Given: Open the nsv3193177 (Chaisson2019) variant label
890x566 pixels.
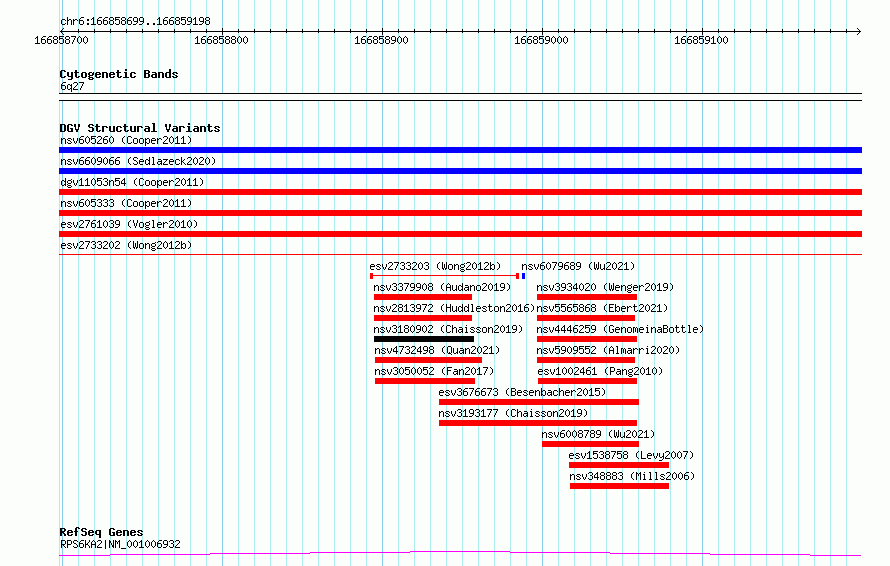Looking at the screenshot, I should [x=513, y=413].
